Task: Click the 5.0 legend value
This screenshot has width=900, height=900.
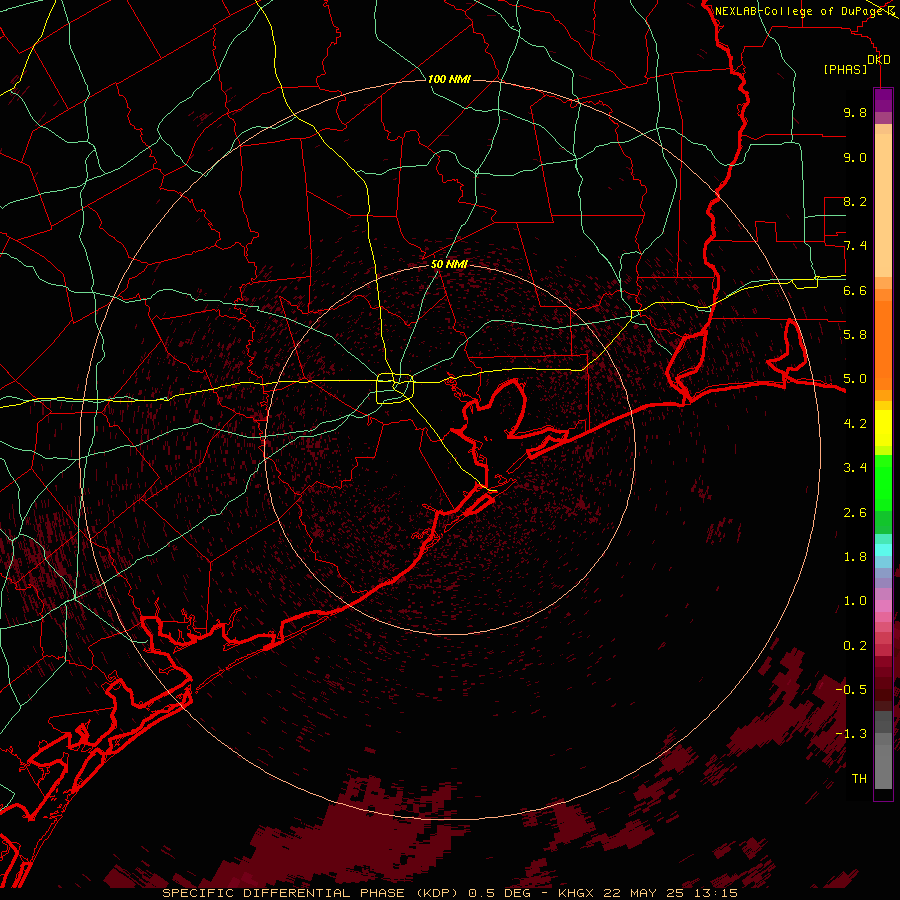Action: click(855, 379)
